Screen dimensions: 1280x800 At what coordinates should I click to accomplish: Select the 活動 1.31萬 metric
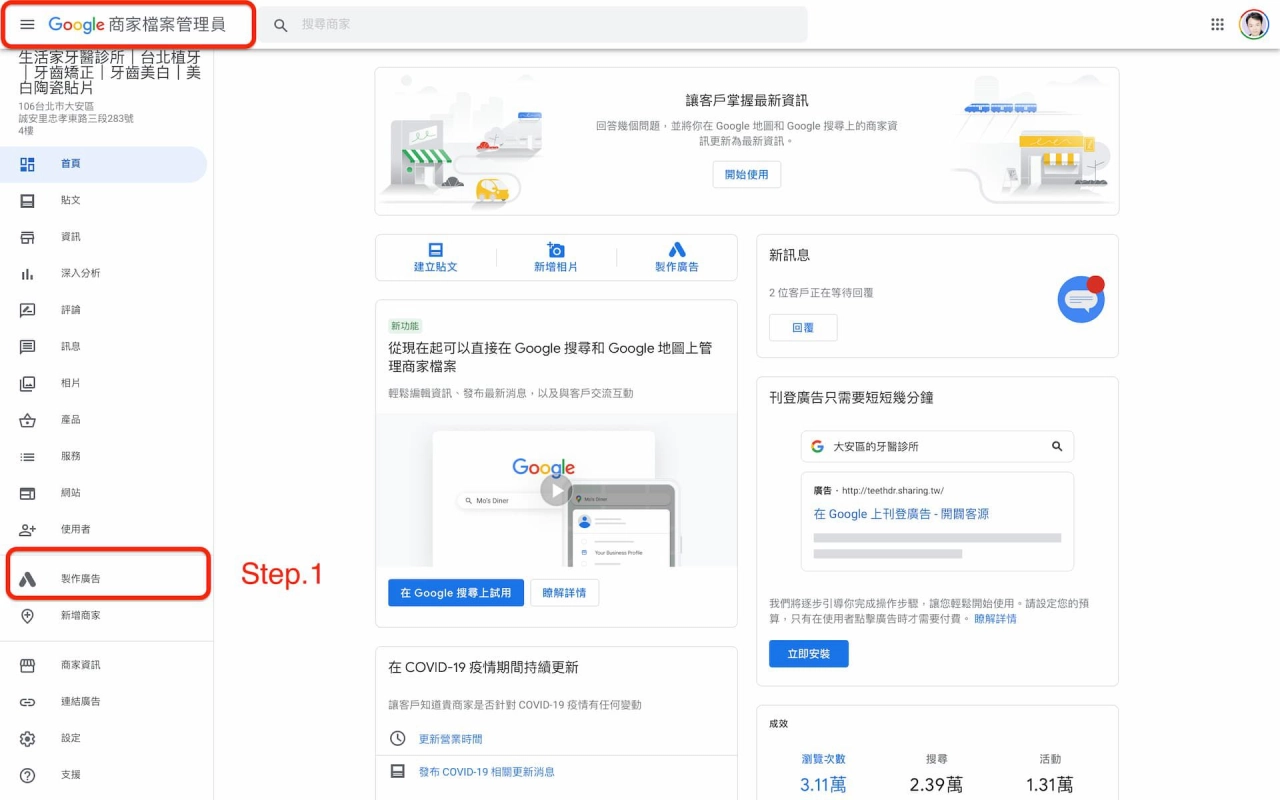(x=1050, y=773)
